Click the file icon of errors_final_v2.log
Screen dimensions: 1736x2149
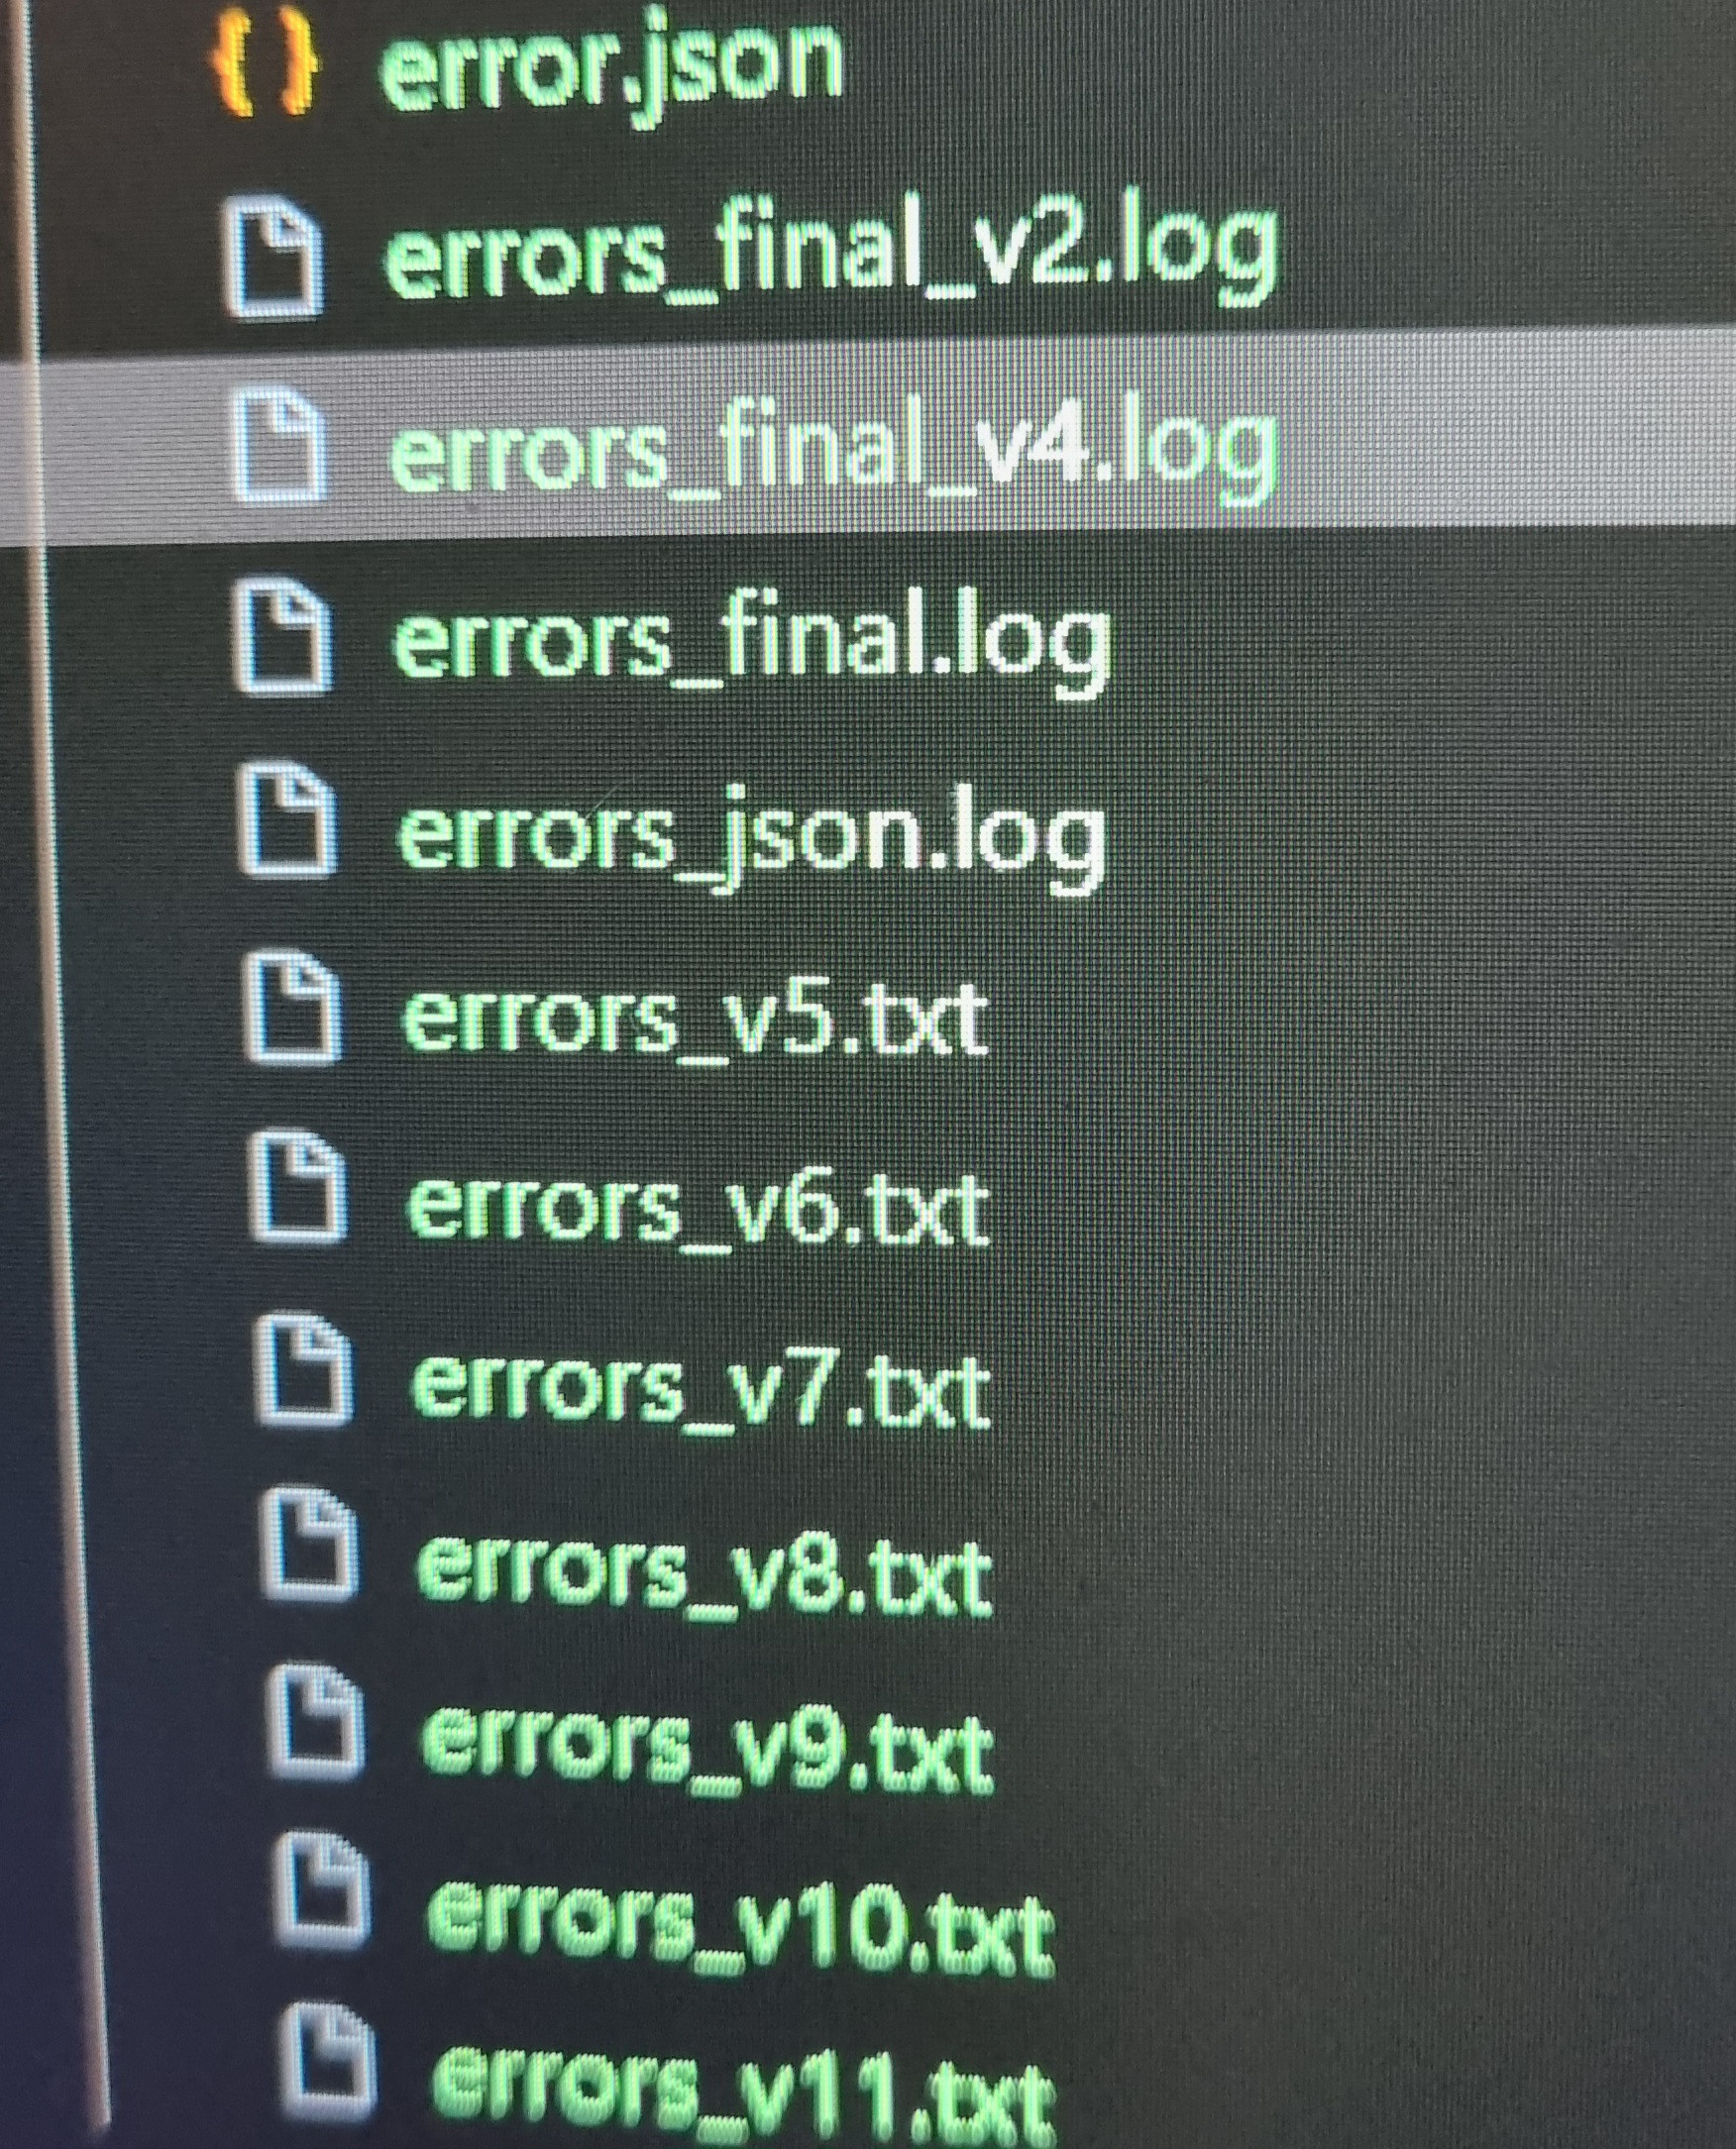click(273, 257)
